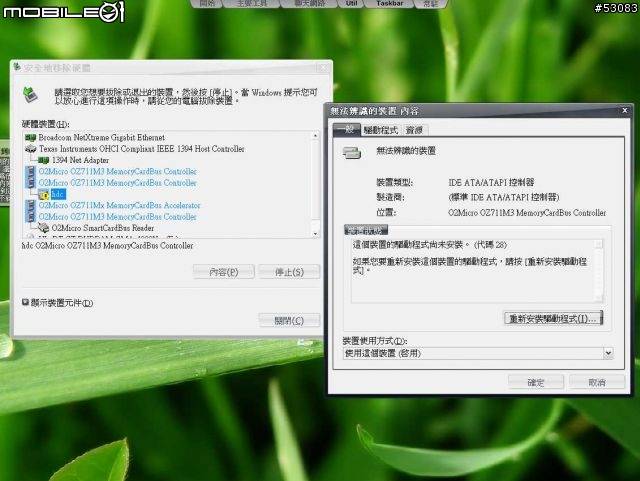
Task: Select the hdc device in the hardware list
Action: coord(58,194)
